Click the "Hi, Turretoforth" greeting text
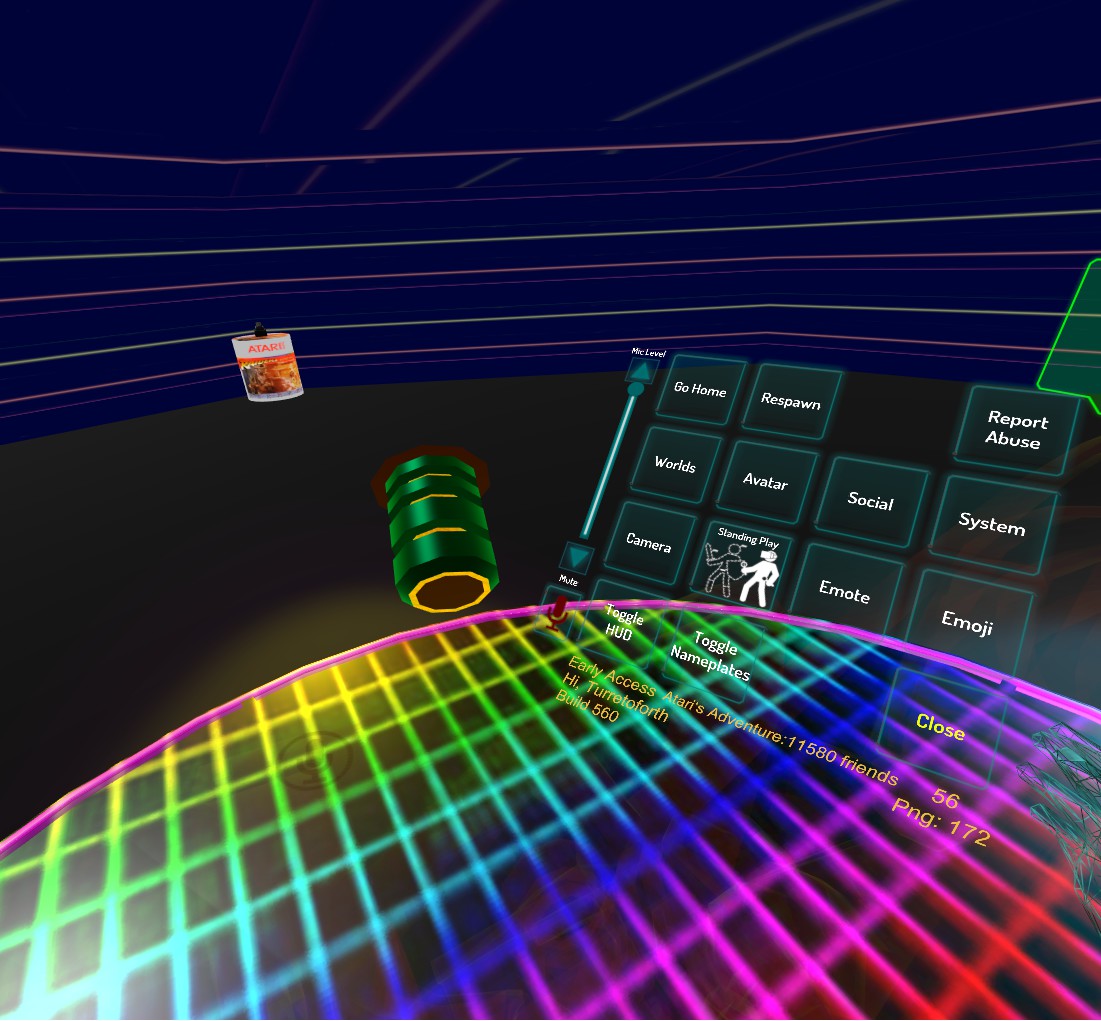1101x1021 pixels. 615,698
